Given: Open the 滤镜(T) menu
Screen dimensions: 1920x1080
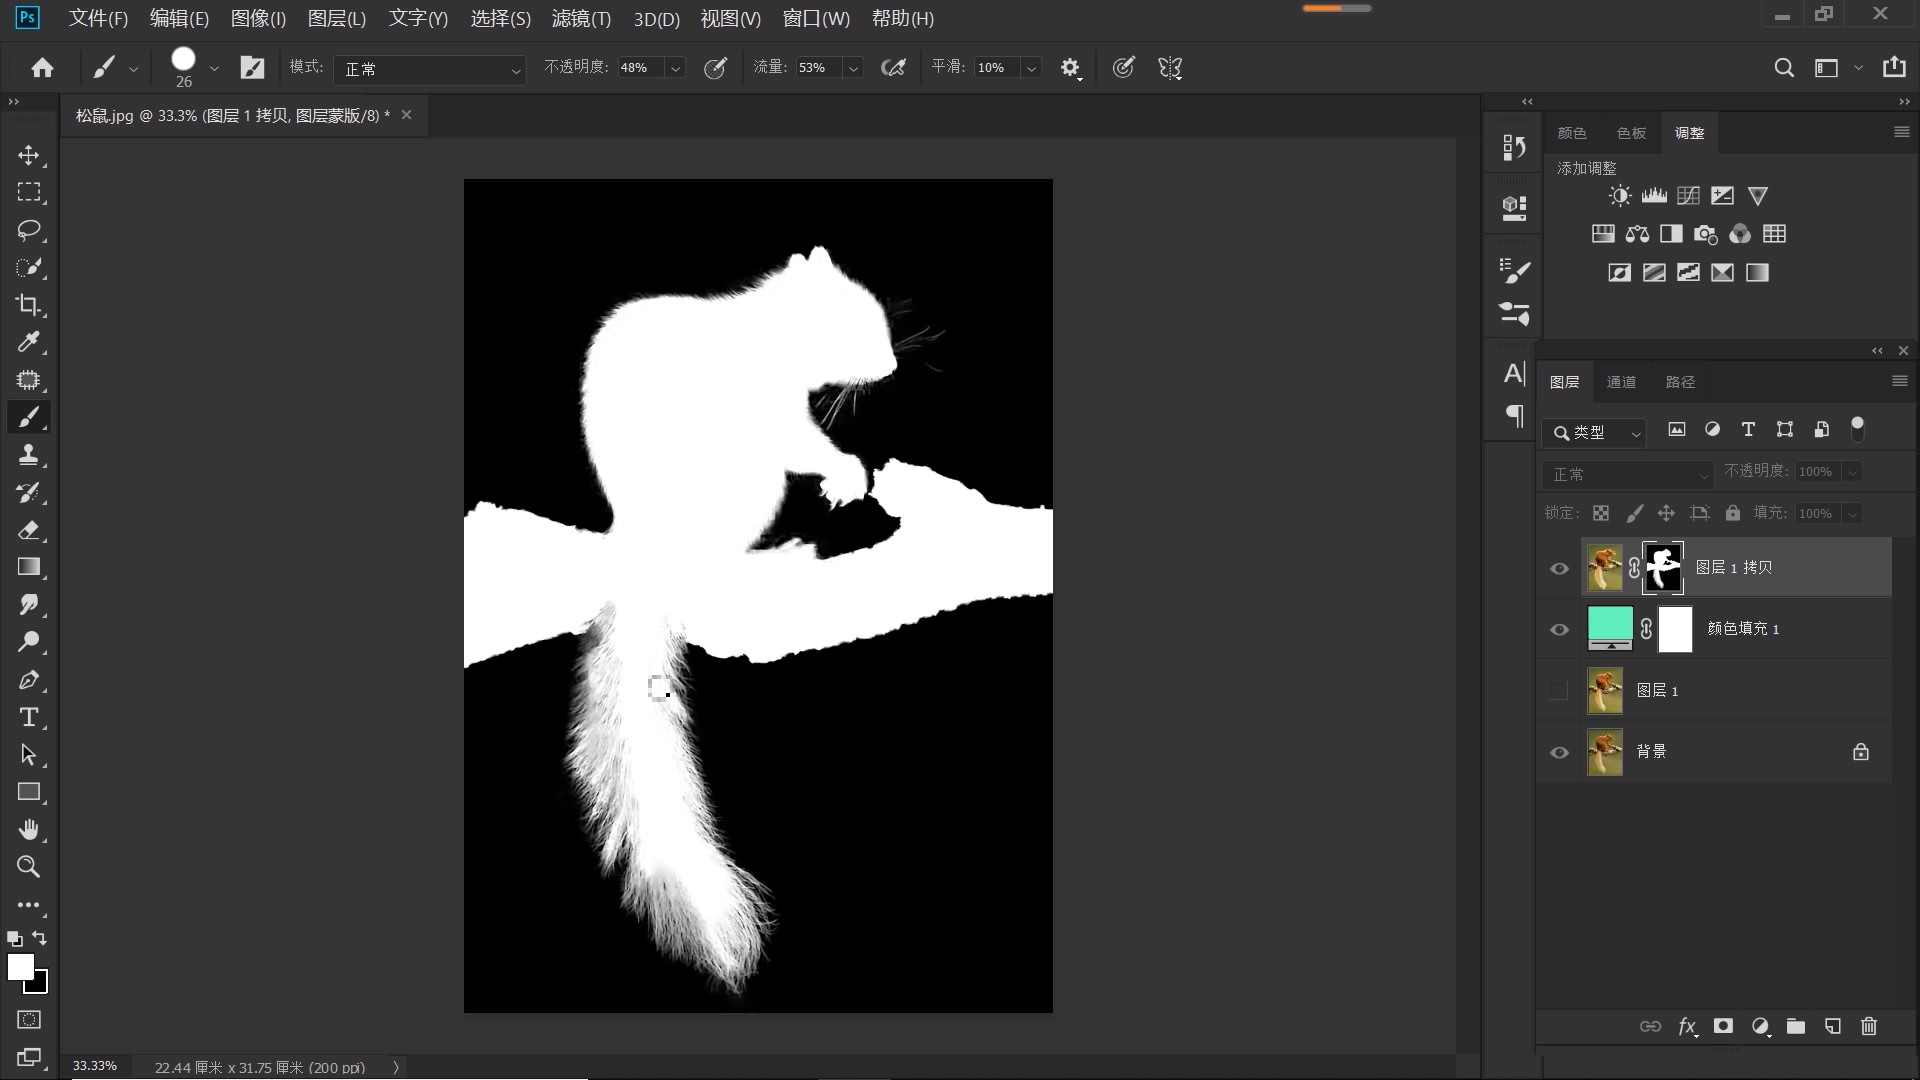Looking at the screenshot, I should click(x=580, y=18).
